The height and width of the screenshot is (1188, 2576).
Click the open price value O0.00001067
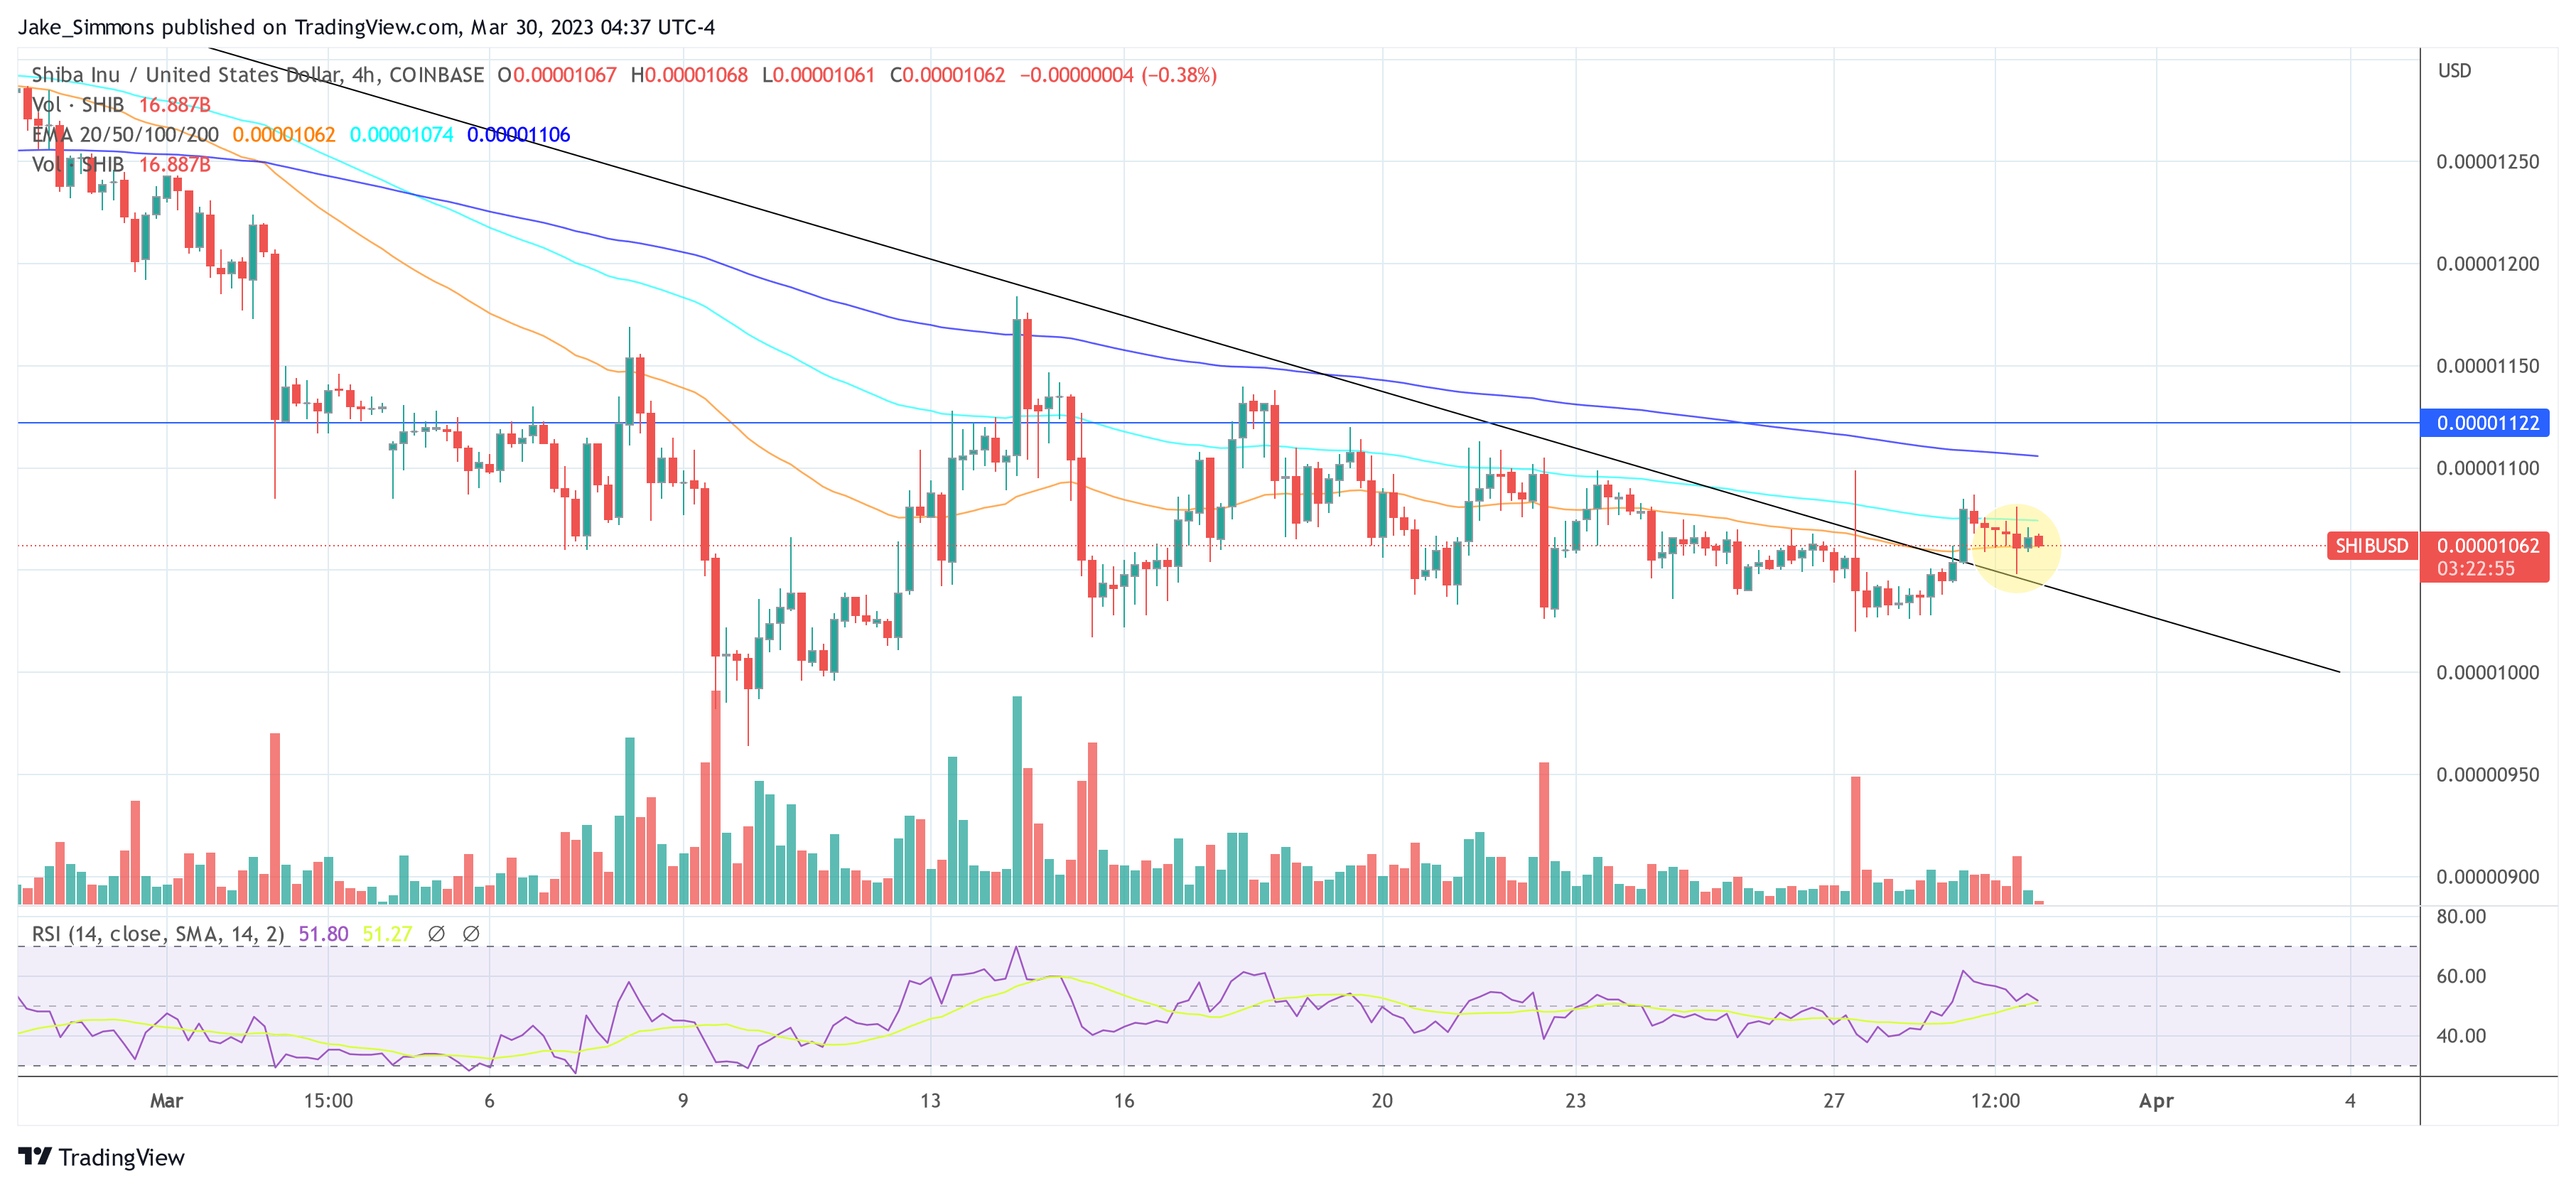click(x=557, y=75)
